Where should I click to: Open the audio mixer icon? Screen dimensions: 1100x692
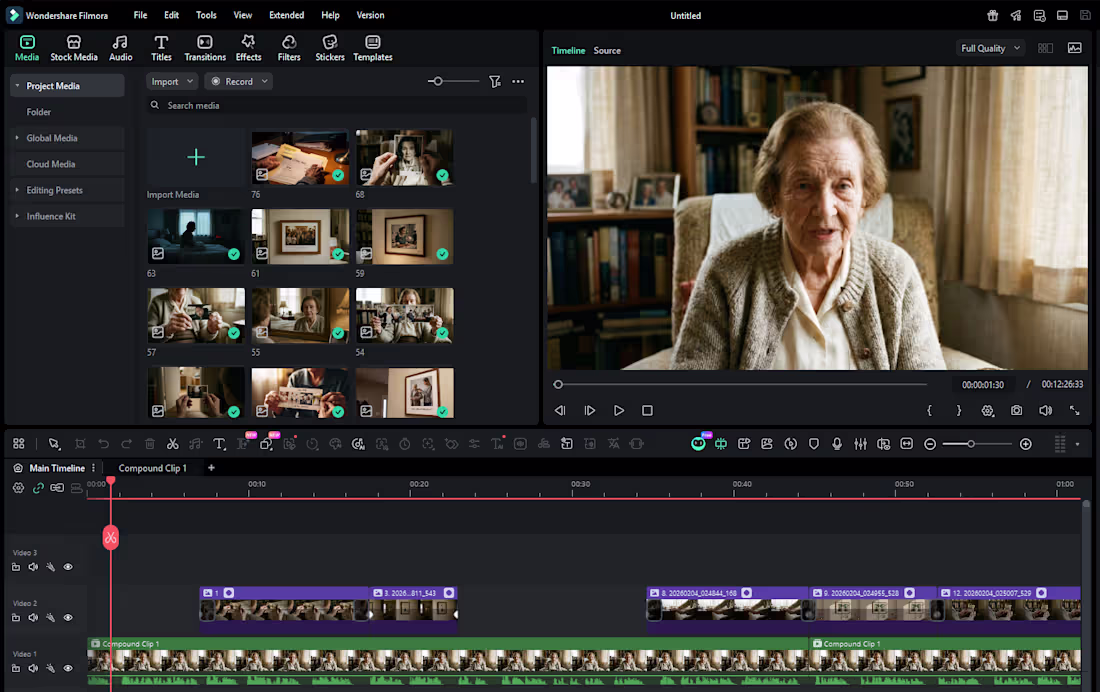[860, 444]
